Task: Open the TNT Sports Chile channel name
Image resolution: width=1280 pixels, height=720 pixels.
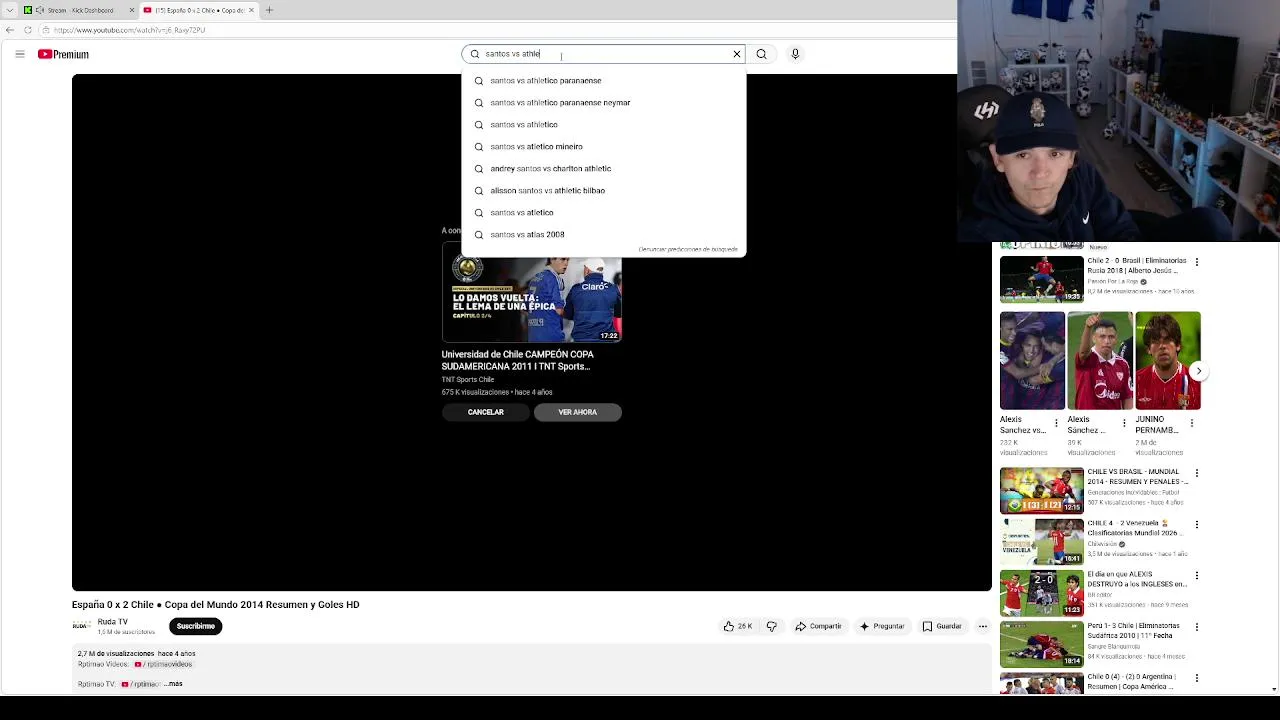Action: (x=468, y=380)
